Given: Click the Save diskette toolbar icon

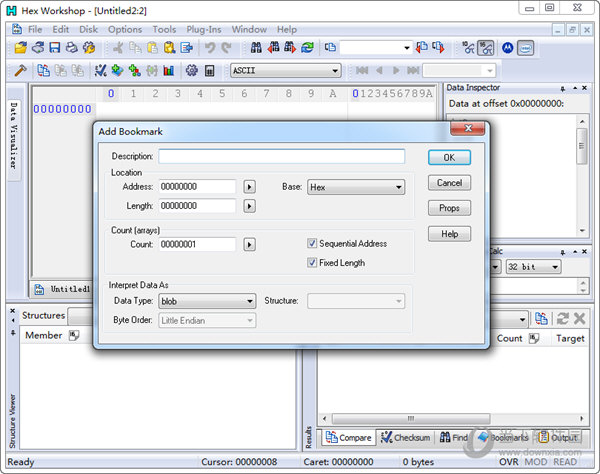Looking at the screenshot, I should (55, 48).
